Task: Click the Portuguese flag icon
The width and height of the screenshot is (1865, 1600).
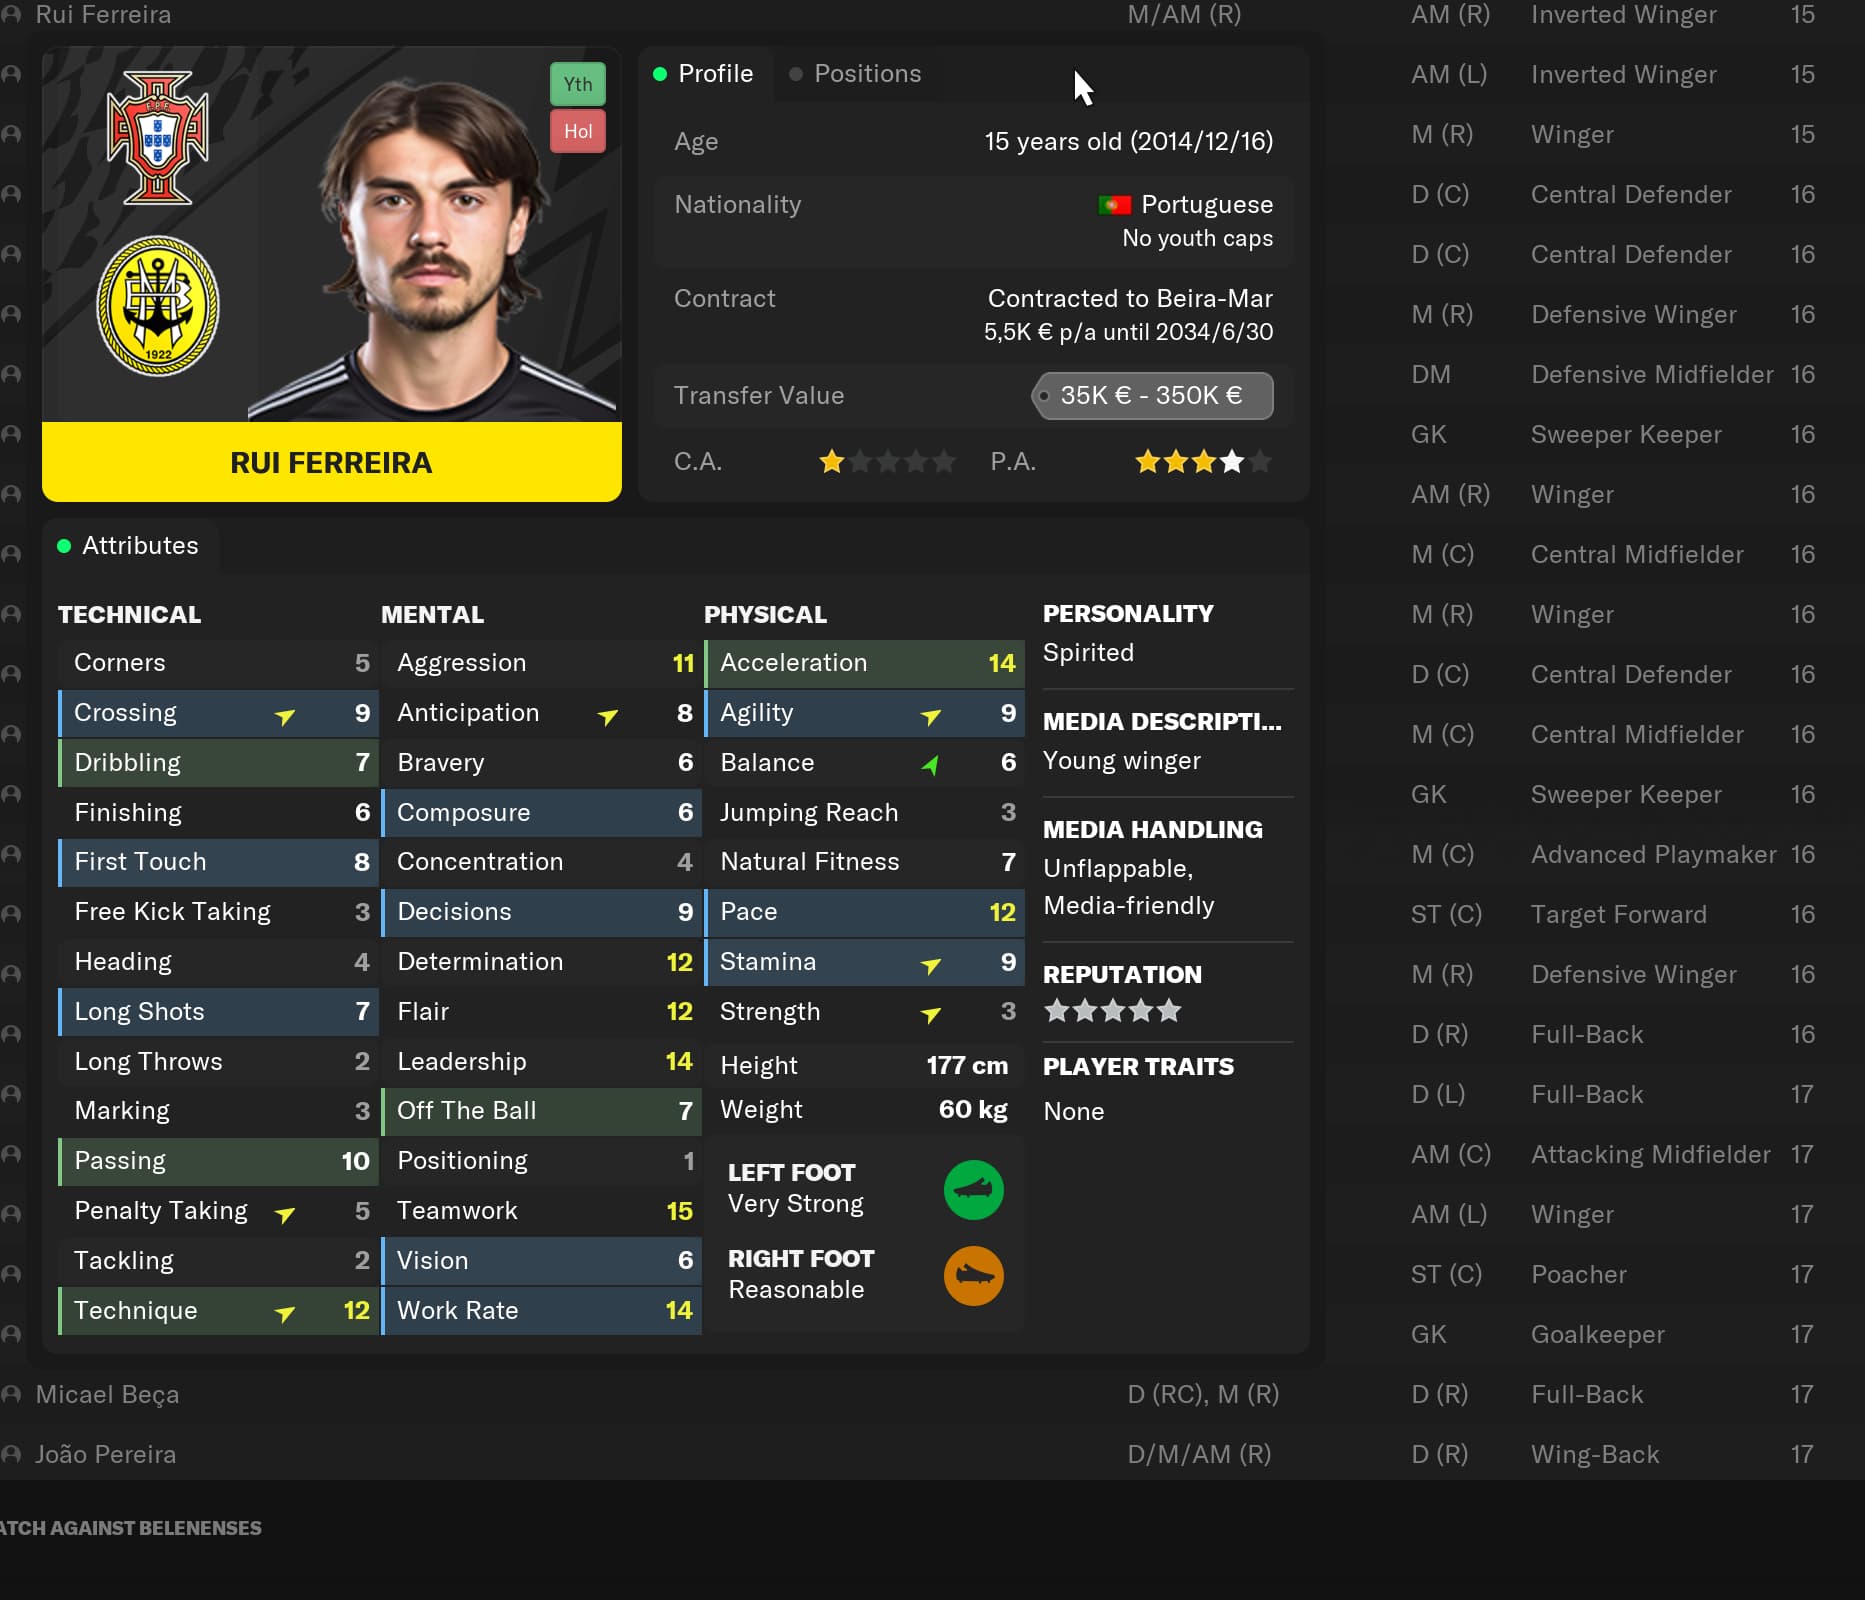Action: (1114, 205)
